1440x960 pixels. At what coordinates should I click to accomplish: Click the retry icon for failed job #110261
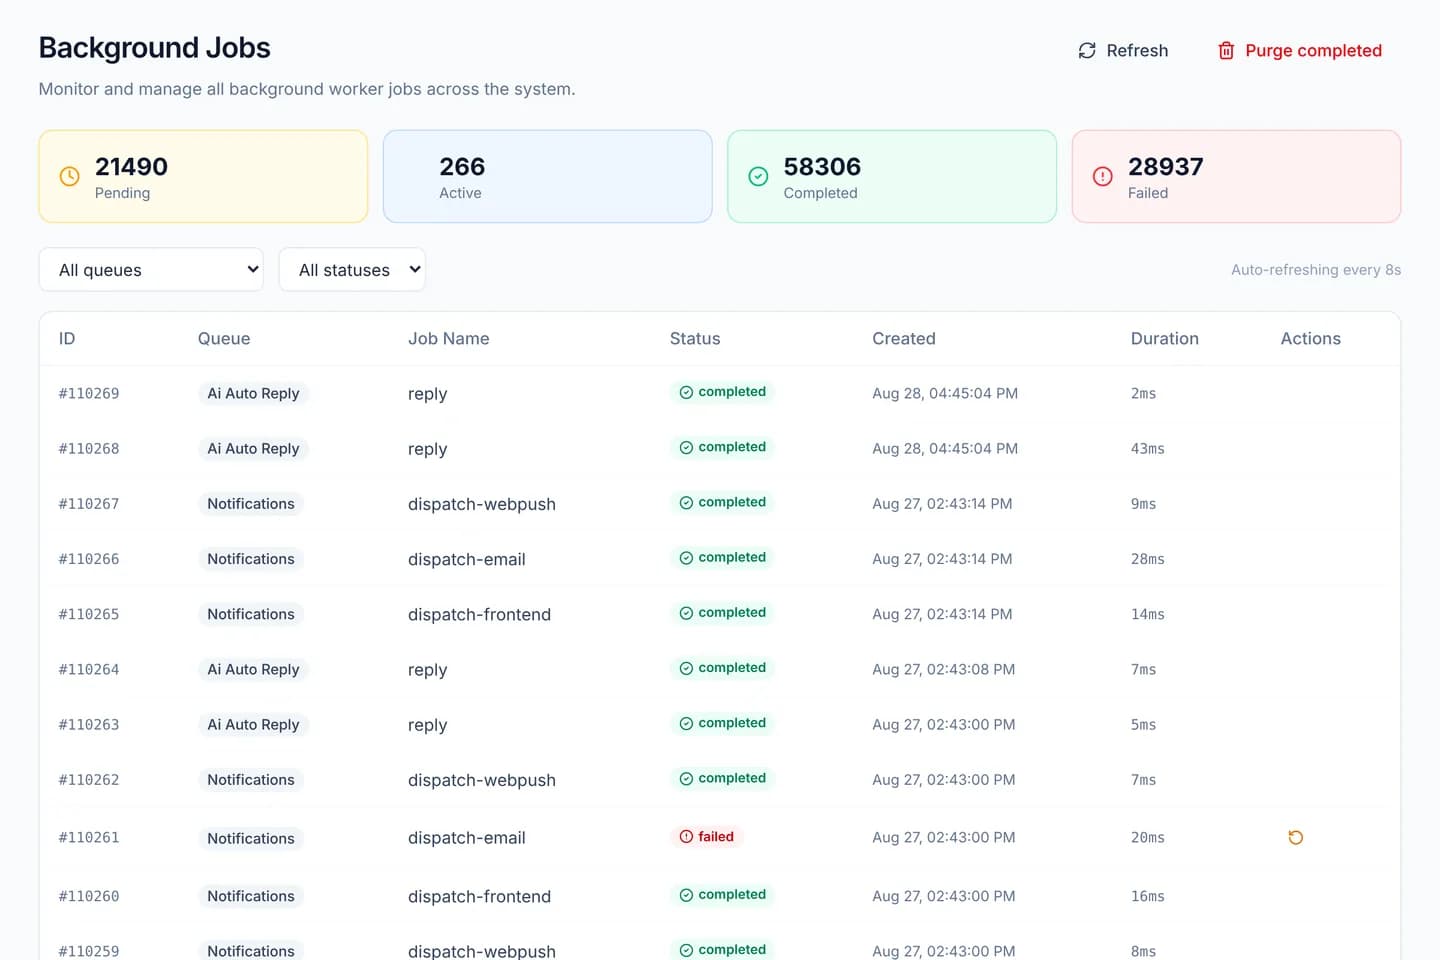[1295, 838]
